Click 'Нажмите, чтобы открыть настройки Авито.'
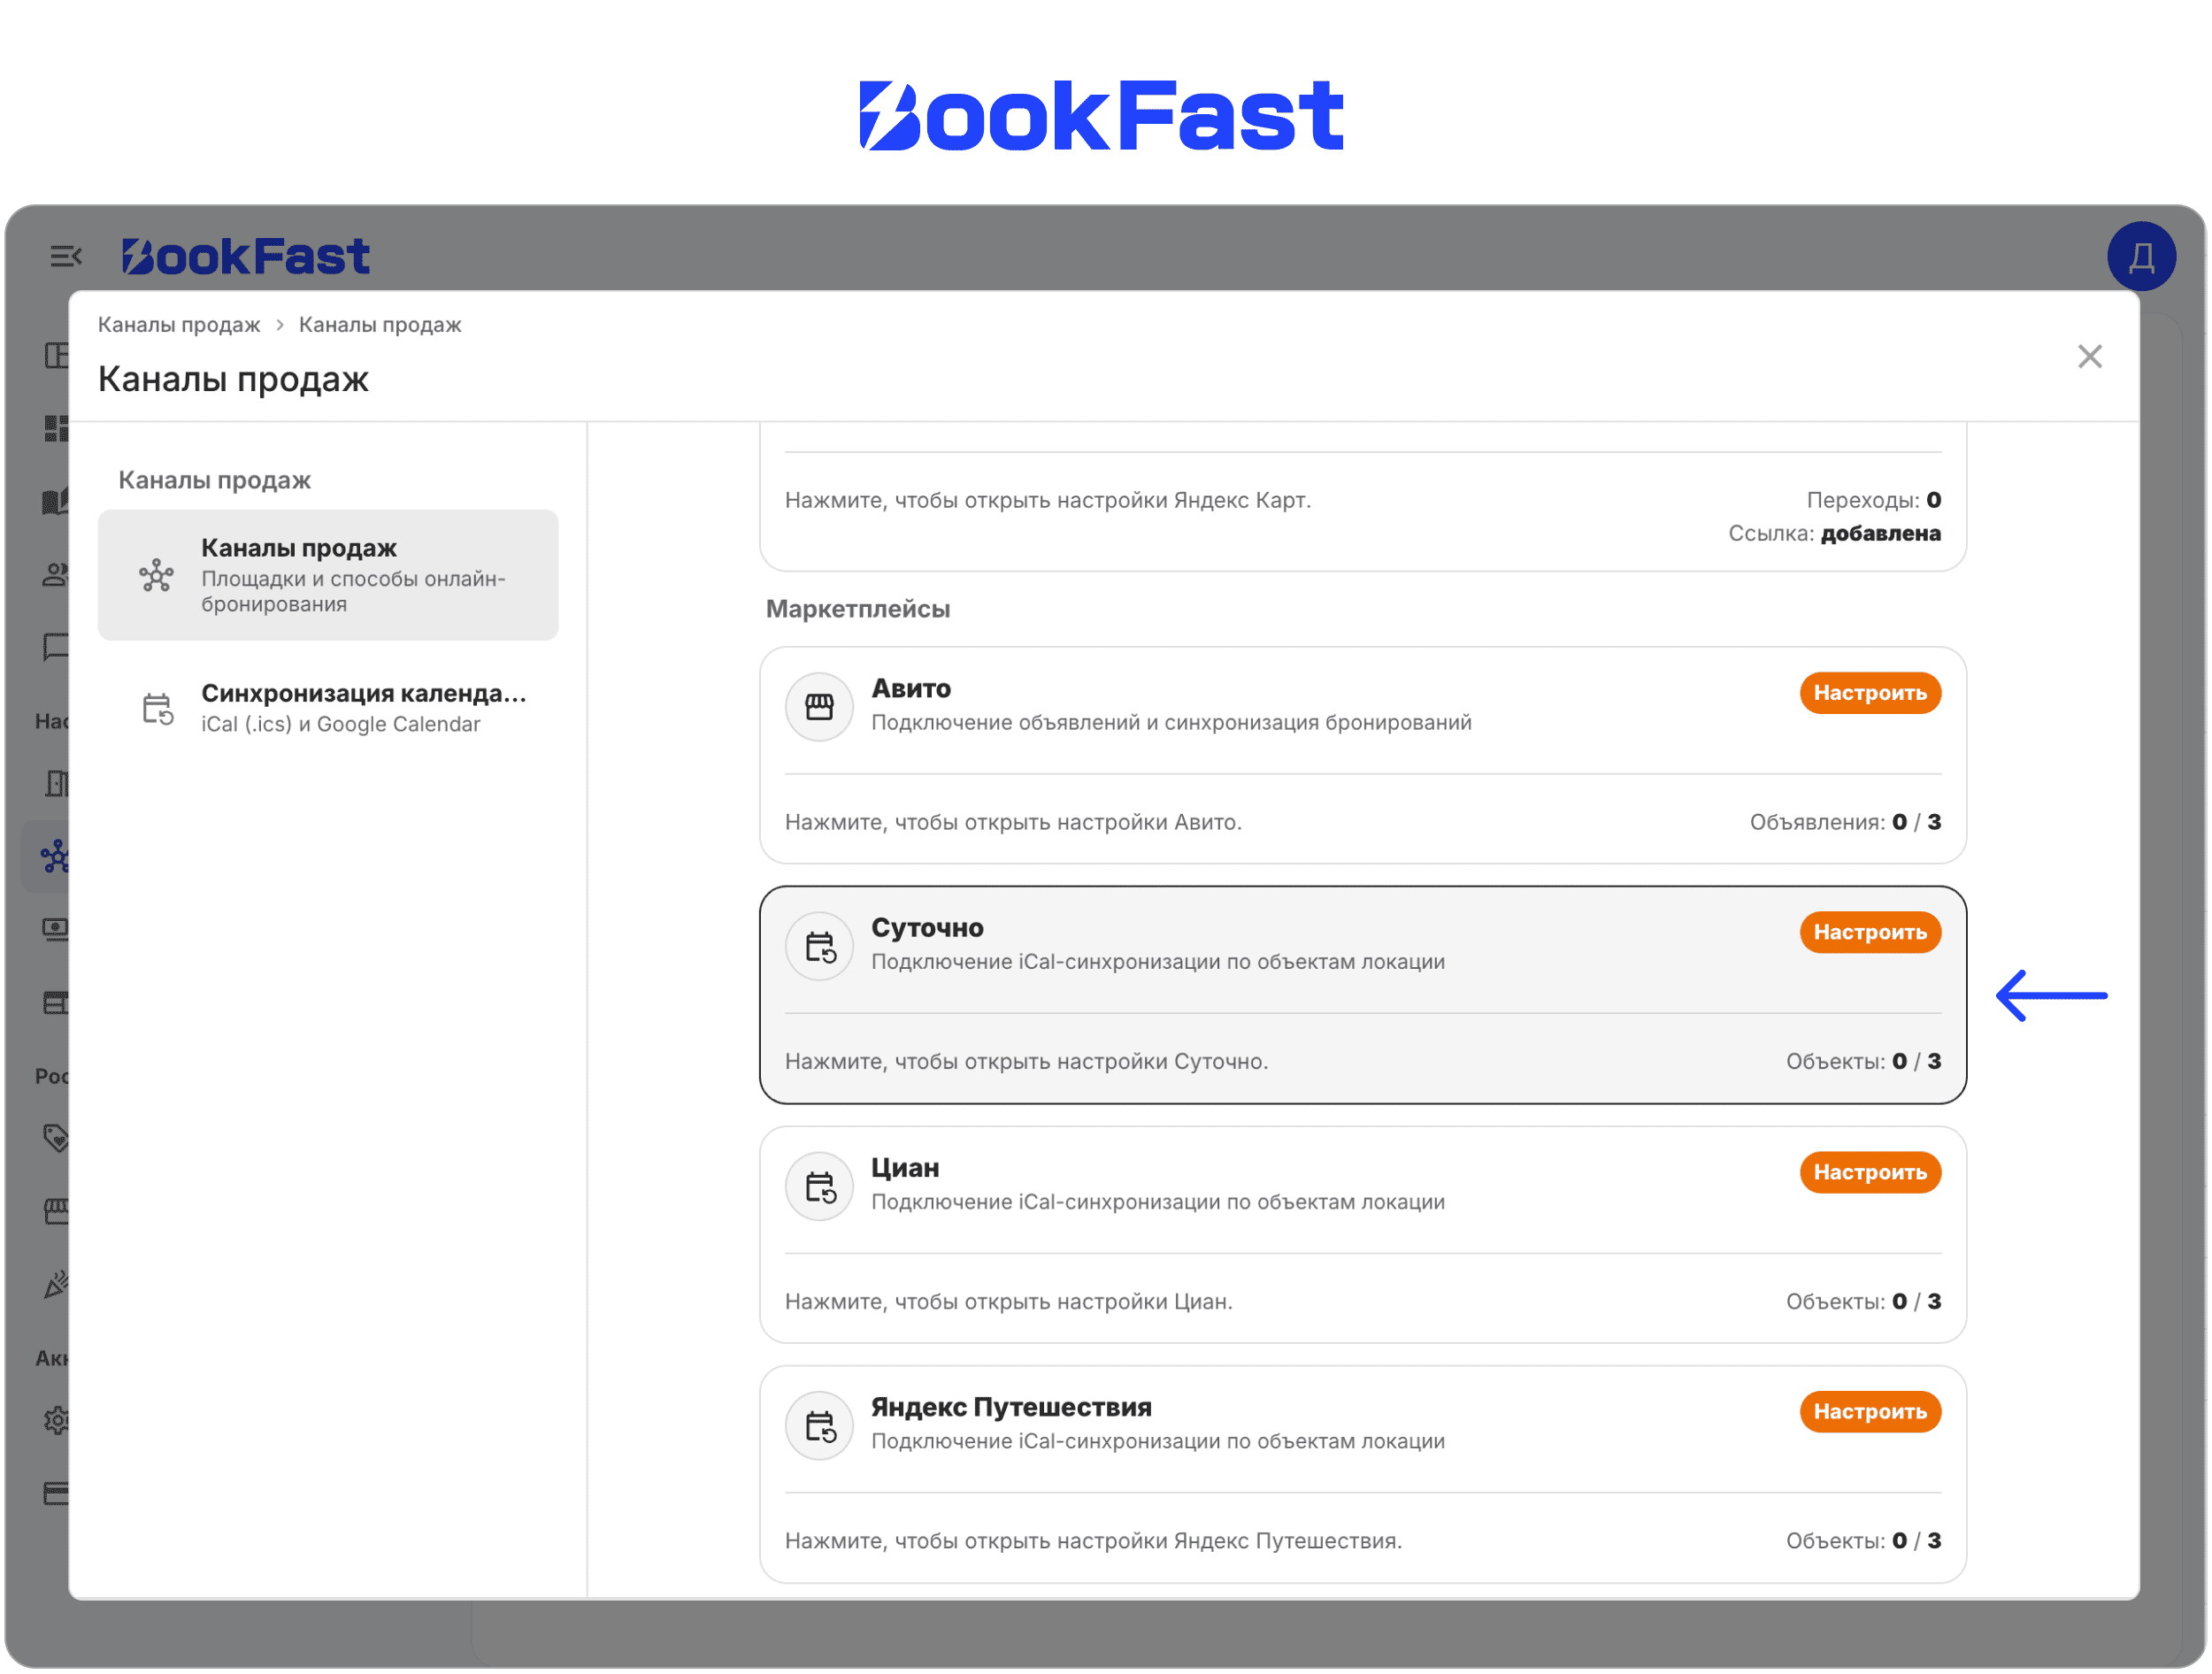 tap(1013, 822)
